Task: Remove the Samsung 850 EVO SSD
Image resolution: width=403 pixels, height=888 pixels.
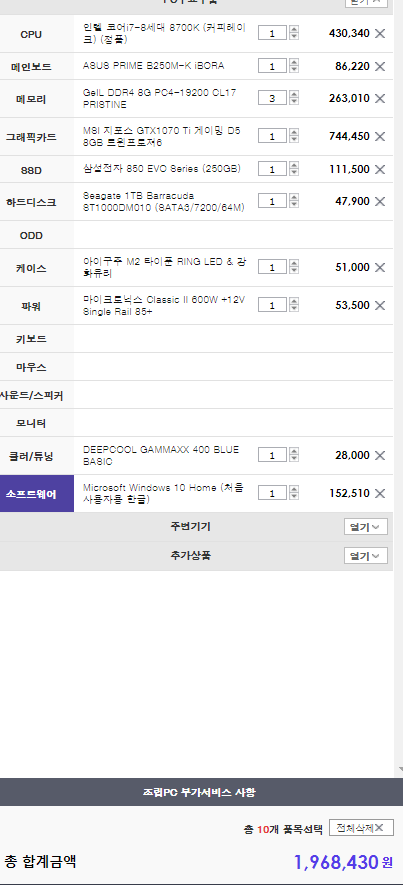Action: [380, 169]
